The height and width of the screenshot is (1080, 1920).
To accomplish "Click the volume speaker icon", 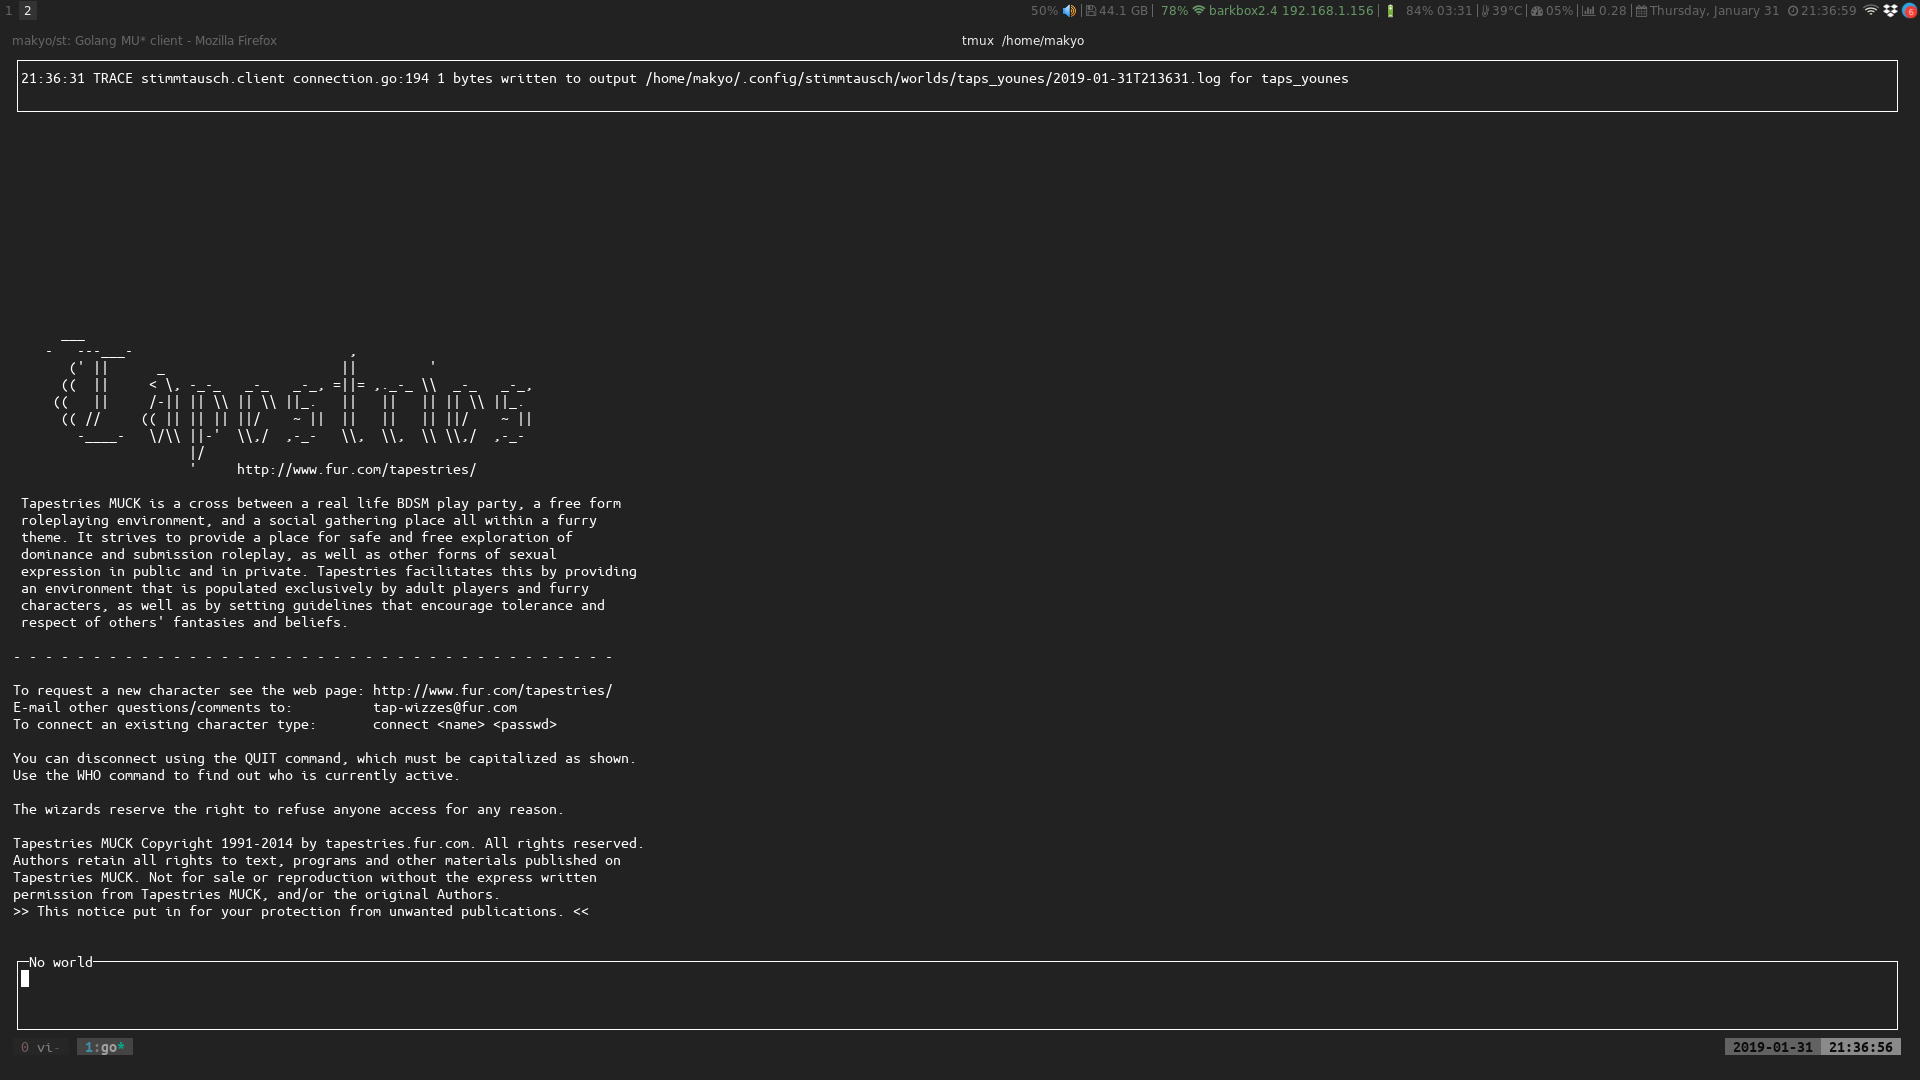I will (x=1069, y=11).
